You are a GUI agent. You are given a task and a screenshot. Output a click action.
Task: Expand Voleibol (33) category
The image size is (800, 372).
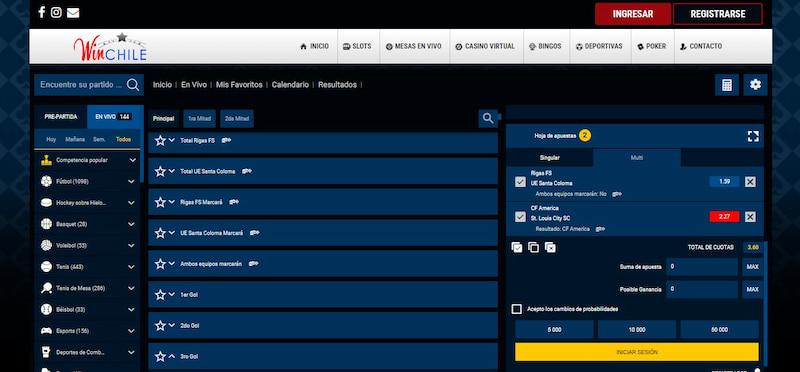[x=132, y=245]
